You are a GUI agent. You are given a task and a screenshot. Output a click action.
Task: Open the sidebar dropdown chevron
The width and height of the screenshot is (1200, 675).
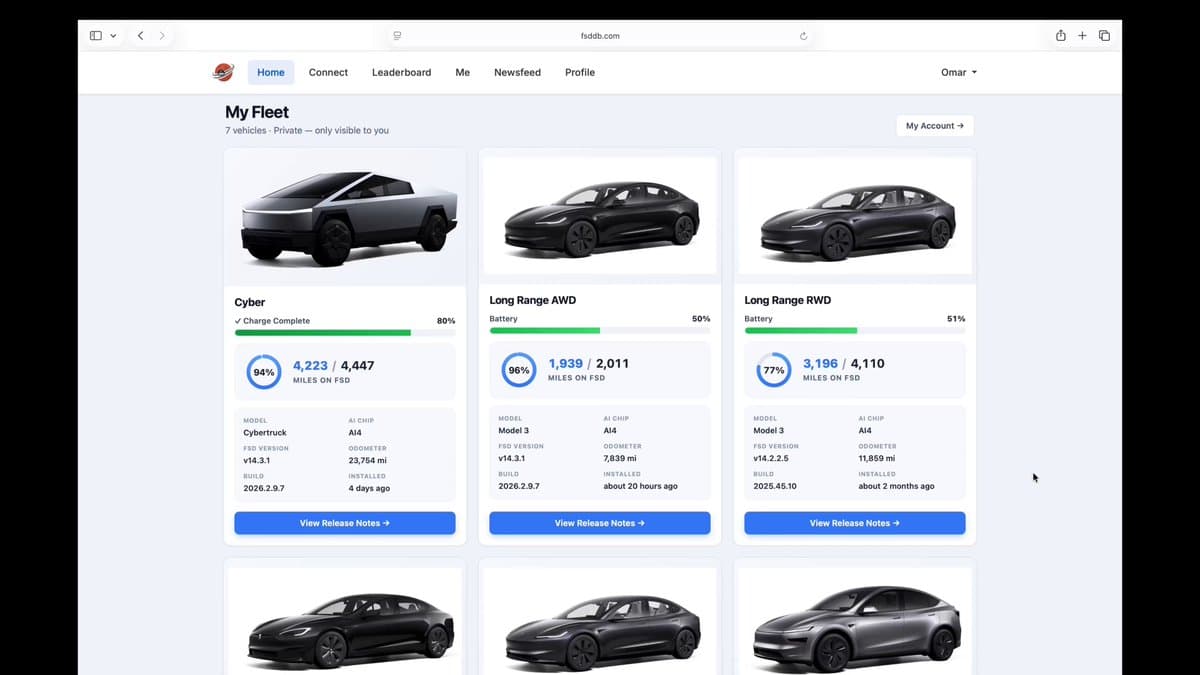(113, 36)
